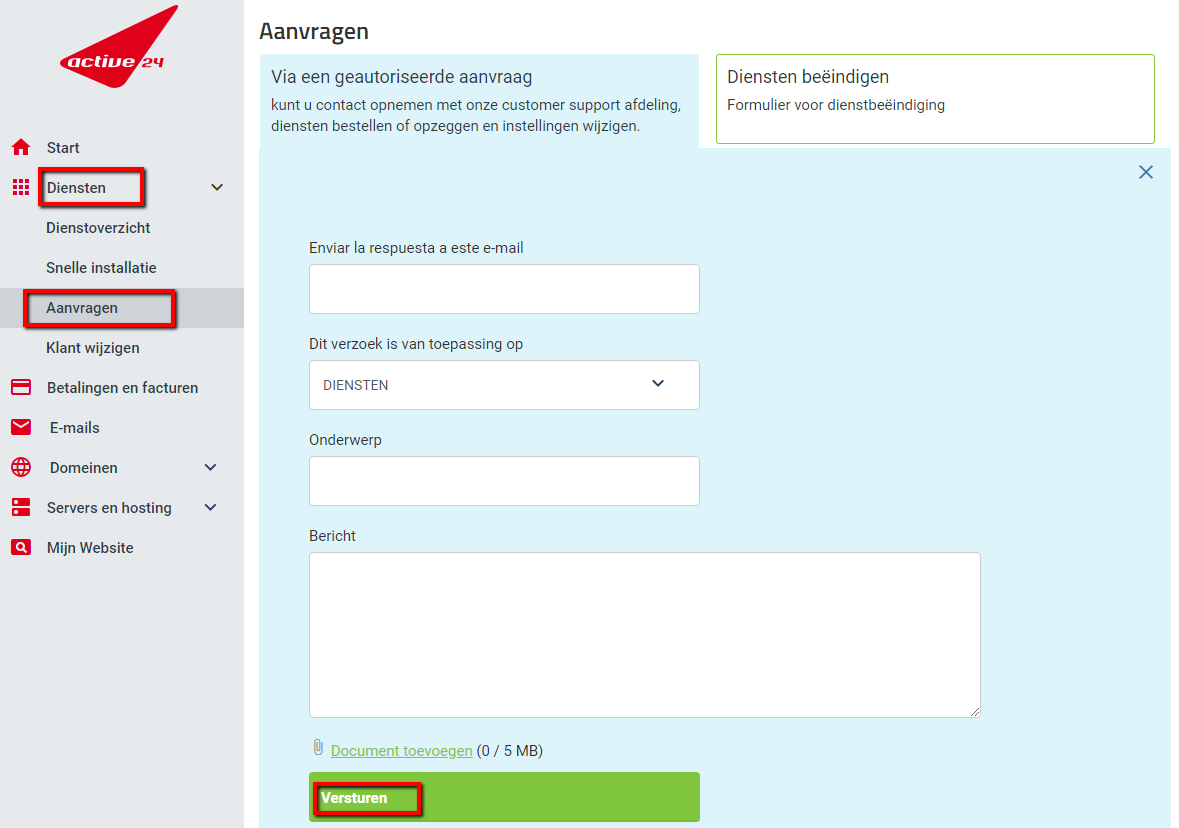
Task: Click the Active24 logo
Action: coord(119,47)
